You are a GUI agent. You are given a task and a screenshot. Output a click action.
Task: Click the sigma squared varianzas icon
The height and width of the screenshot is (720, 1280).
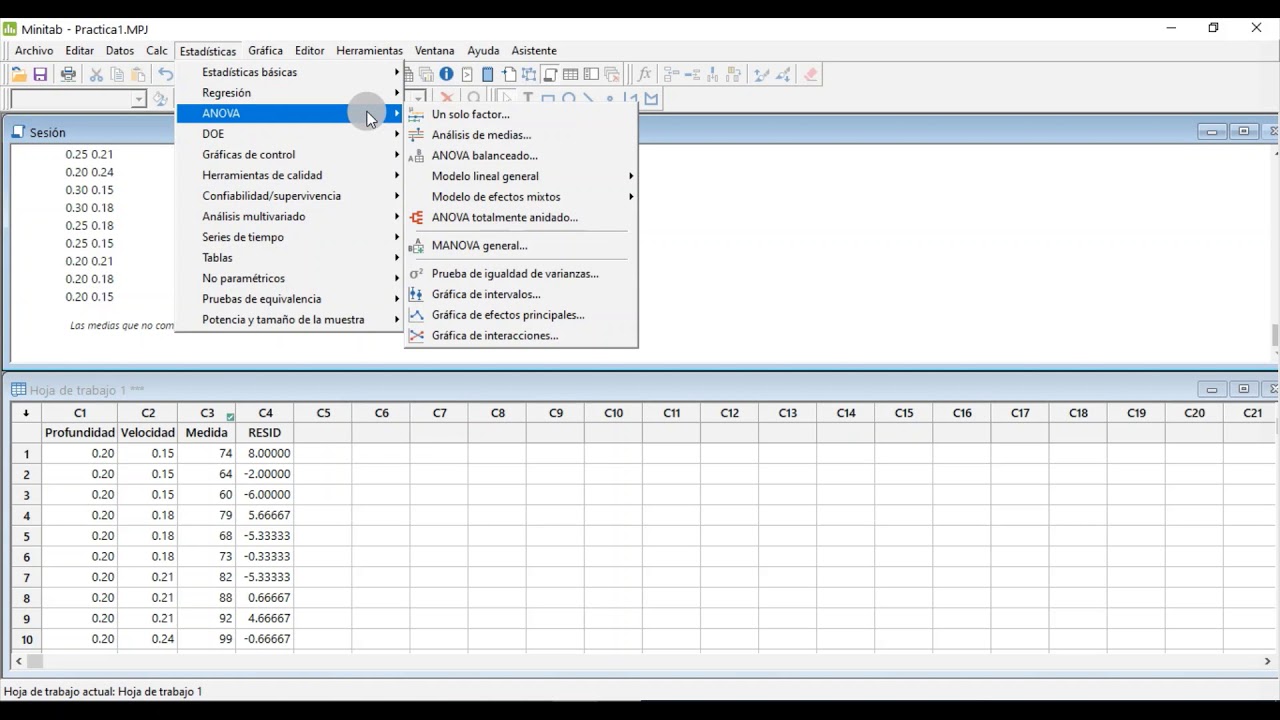click(x=416, y=274)
